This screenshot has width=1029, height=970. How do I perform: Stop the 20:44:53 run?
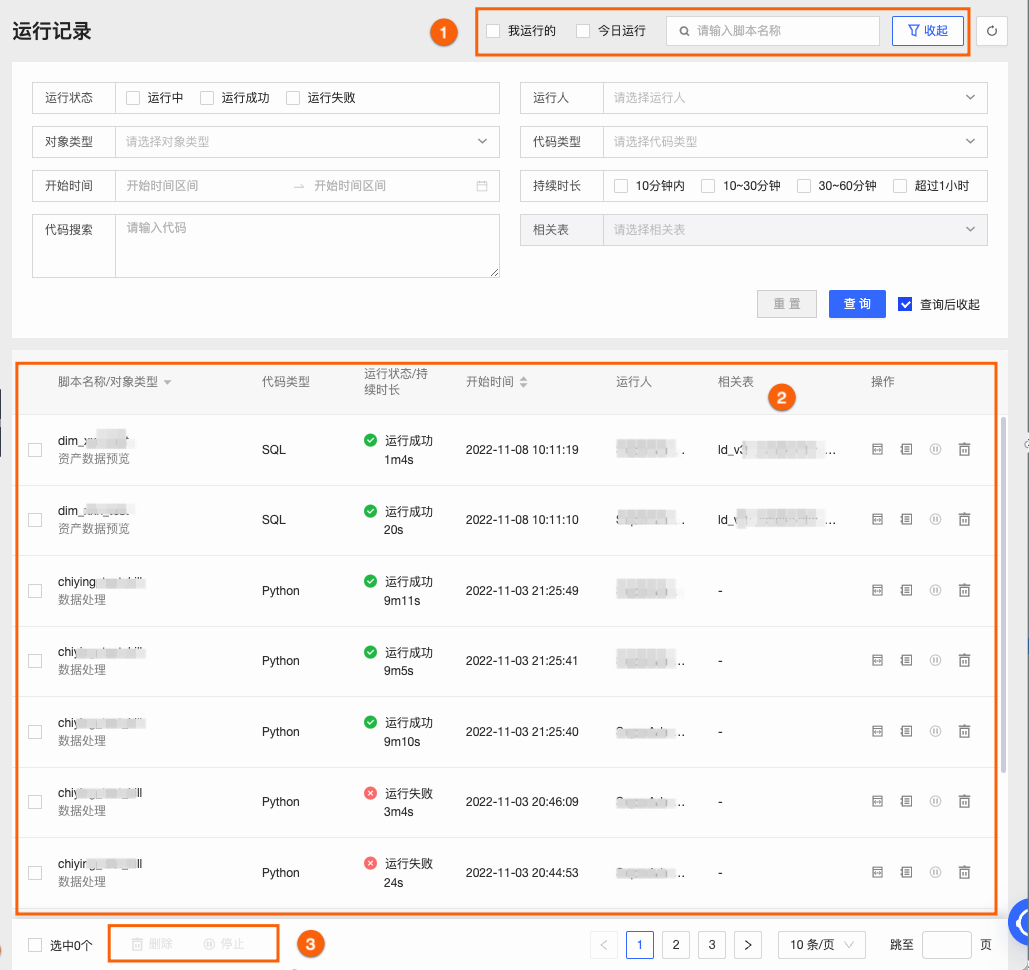[x=935, y=873]
